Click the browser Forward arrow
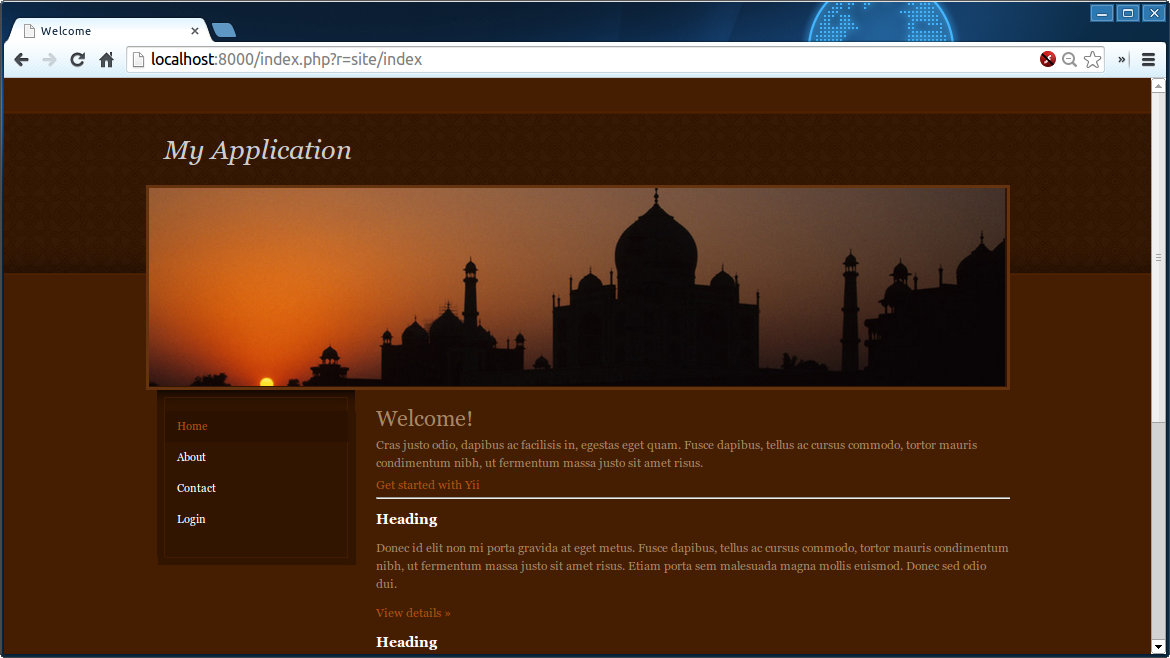1170x658 pixels. (x=49, y=60)
